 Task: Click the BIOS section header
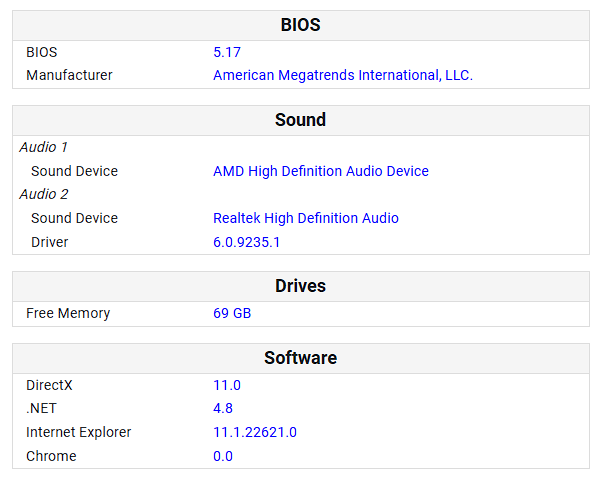[300, 25]
